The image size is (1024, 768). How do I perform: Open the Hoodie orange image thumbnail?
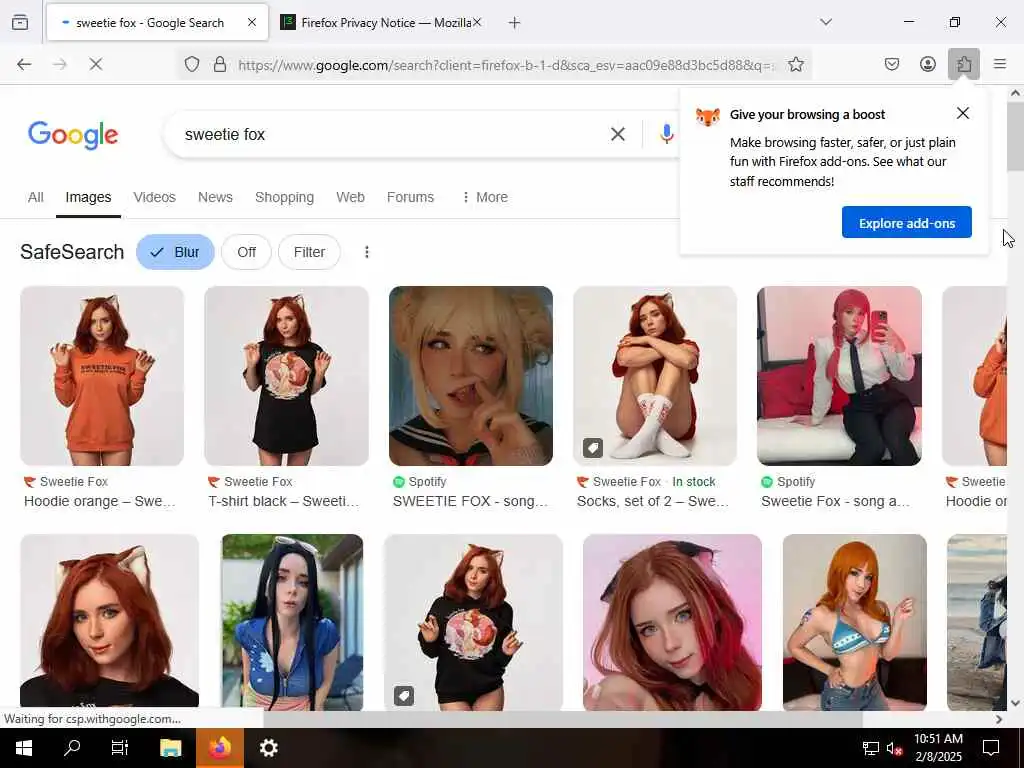[x=102, y=376]
